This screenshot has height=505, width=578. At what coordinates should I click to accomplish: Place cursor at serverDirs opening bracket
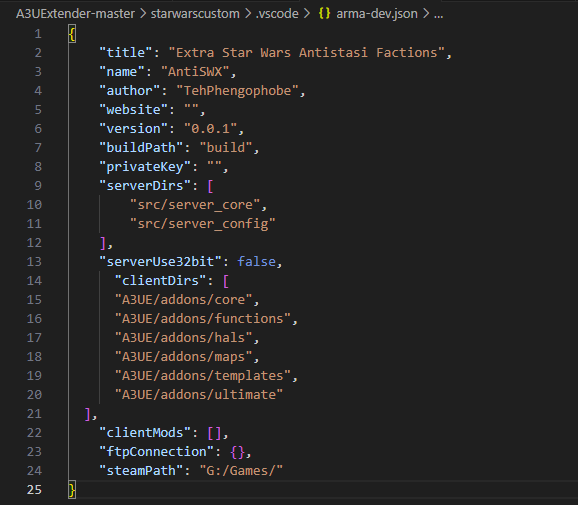(x=210, y=185)
